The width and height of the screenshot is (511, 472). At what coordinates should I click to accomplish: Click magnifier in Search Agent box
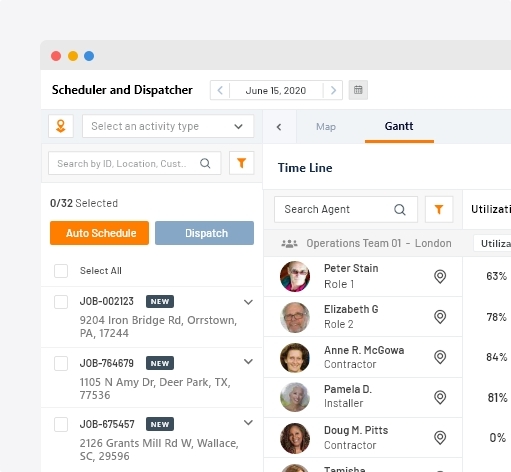point(400,210)
